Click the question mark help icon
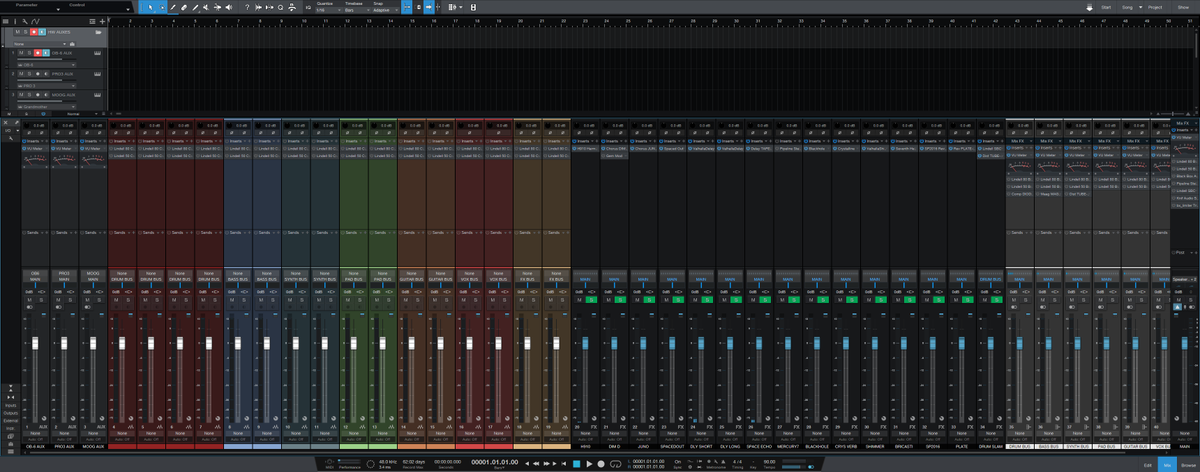This screenshot has width=1200, height=472. click(x=247, y=7)
